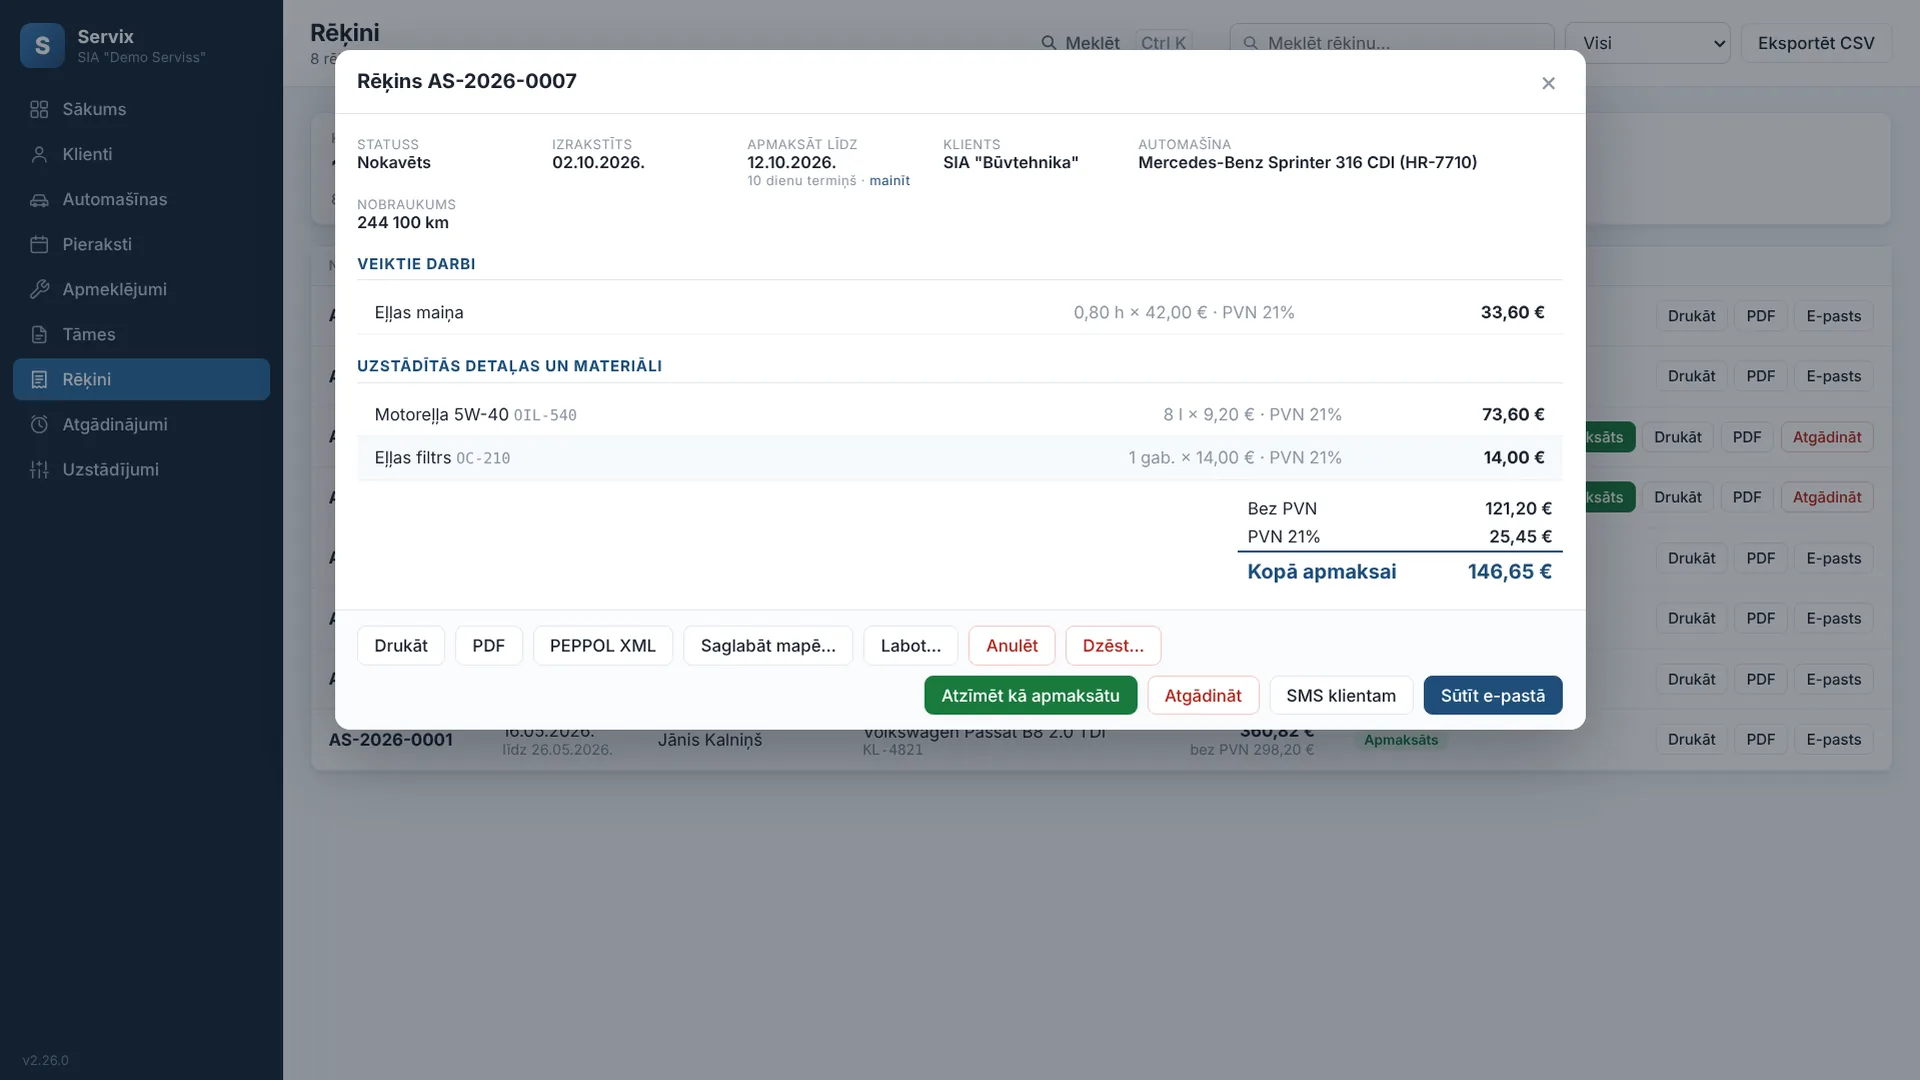Go to Tāmes section in sidebar
The image size is (1920, 1080).
[x=141, y=334]
